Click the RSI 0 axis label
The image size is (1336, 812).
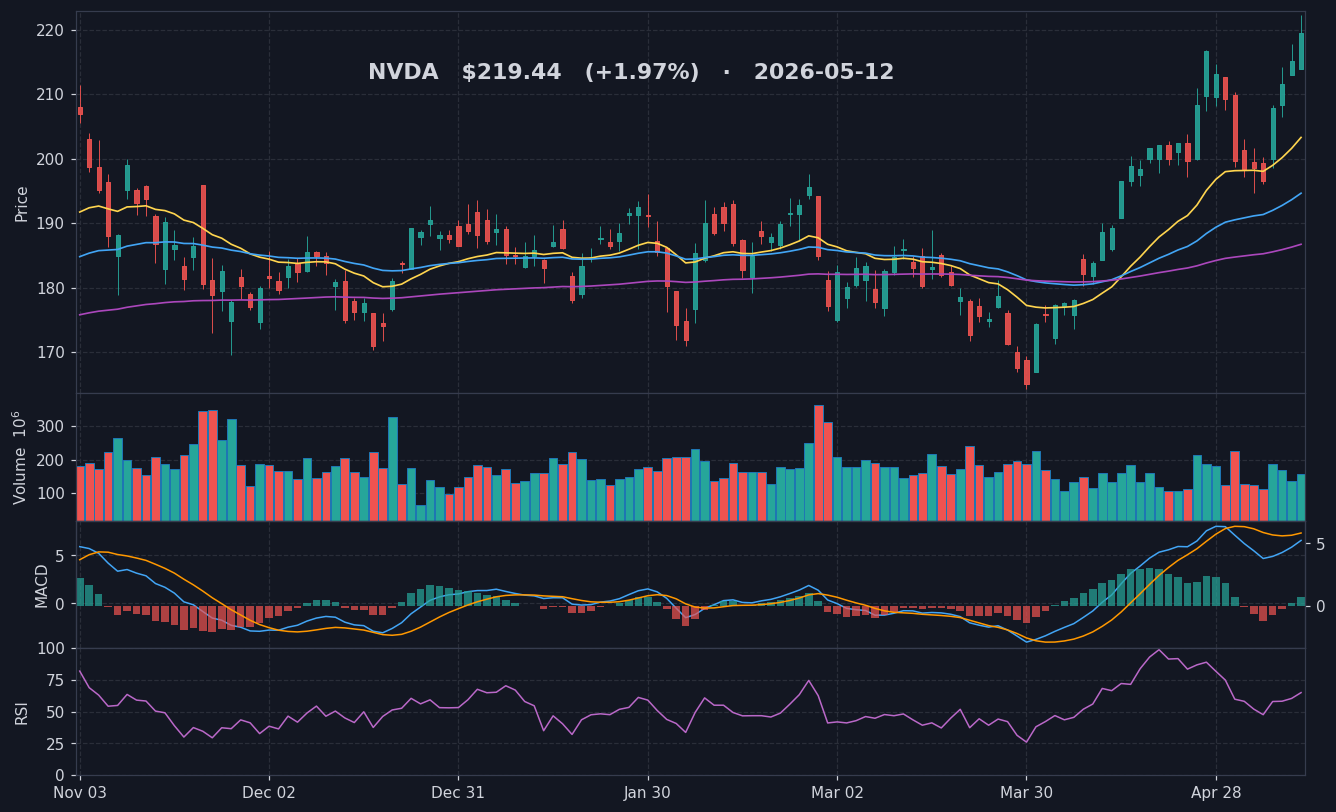(60, 776)
